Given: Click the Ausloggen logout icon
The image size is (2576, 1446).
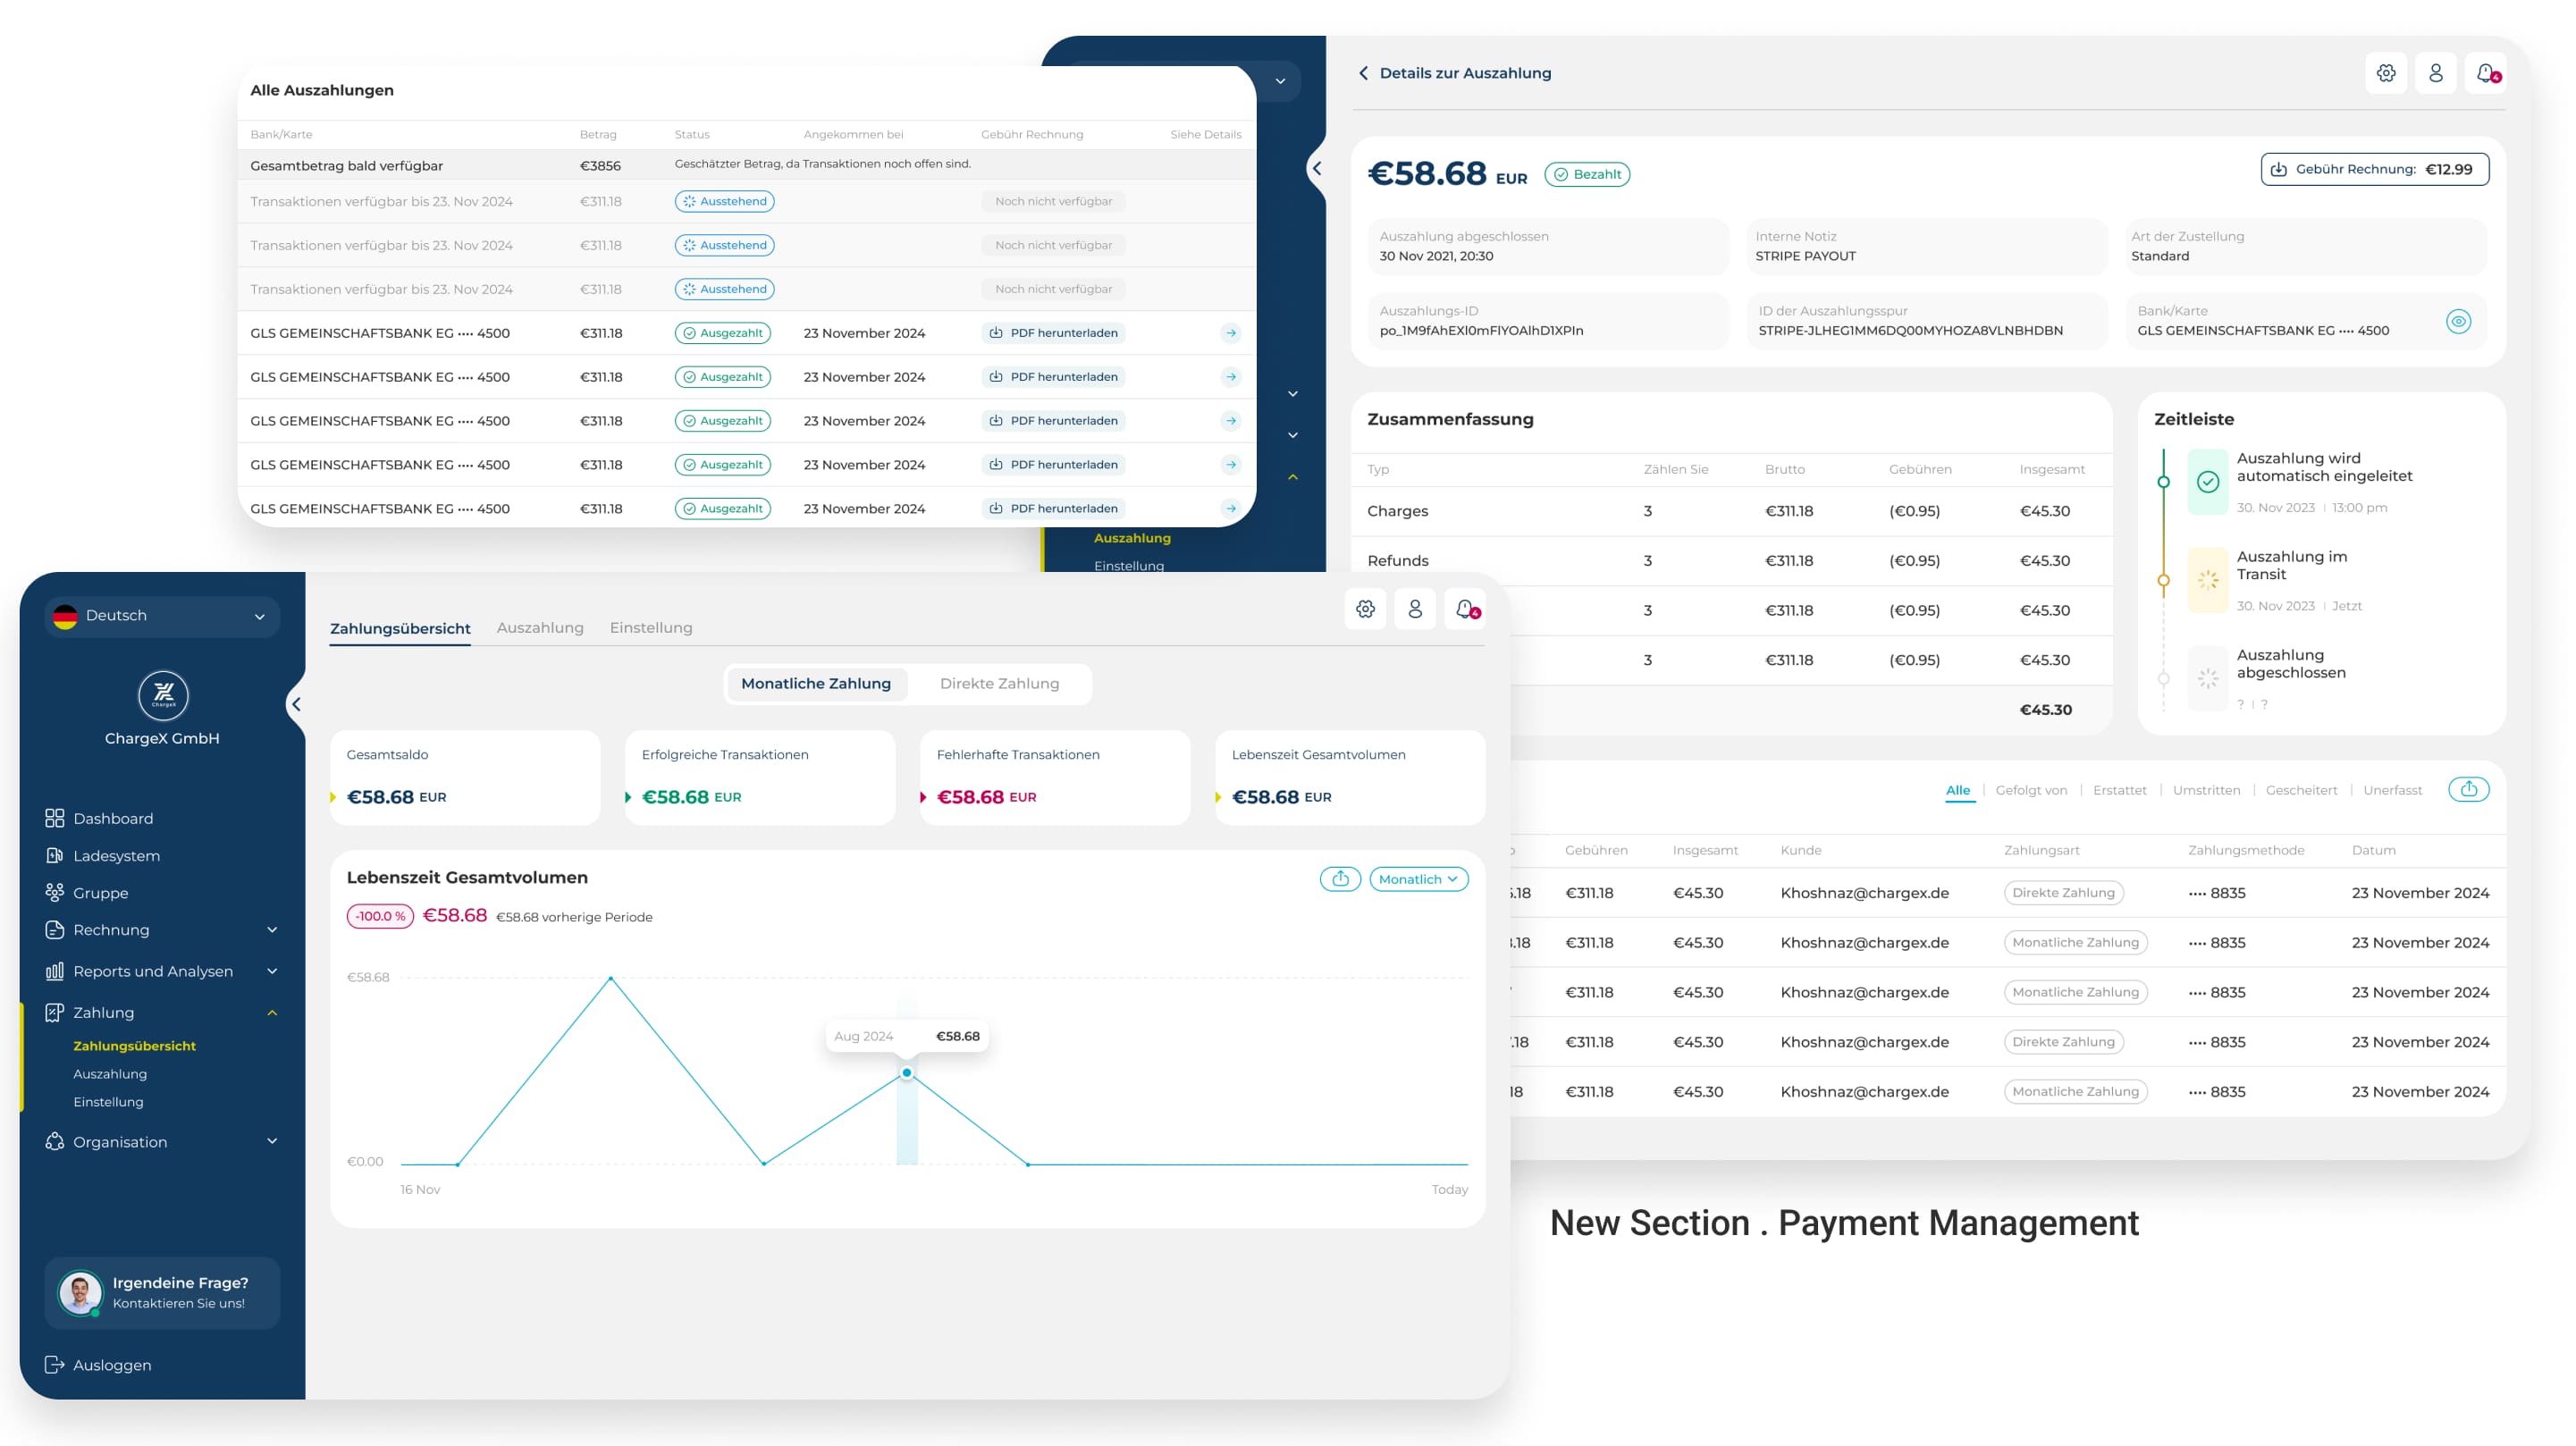Looking at the screenshot, I should pyautogui.click(x=55, y=1365).
